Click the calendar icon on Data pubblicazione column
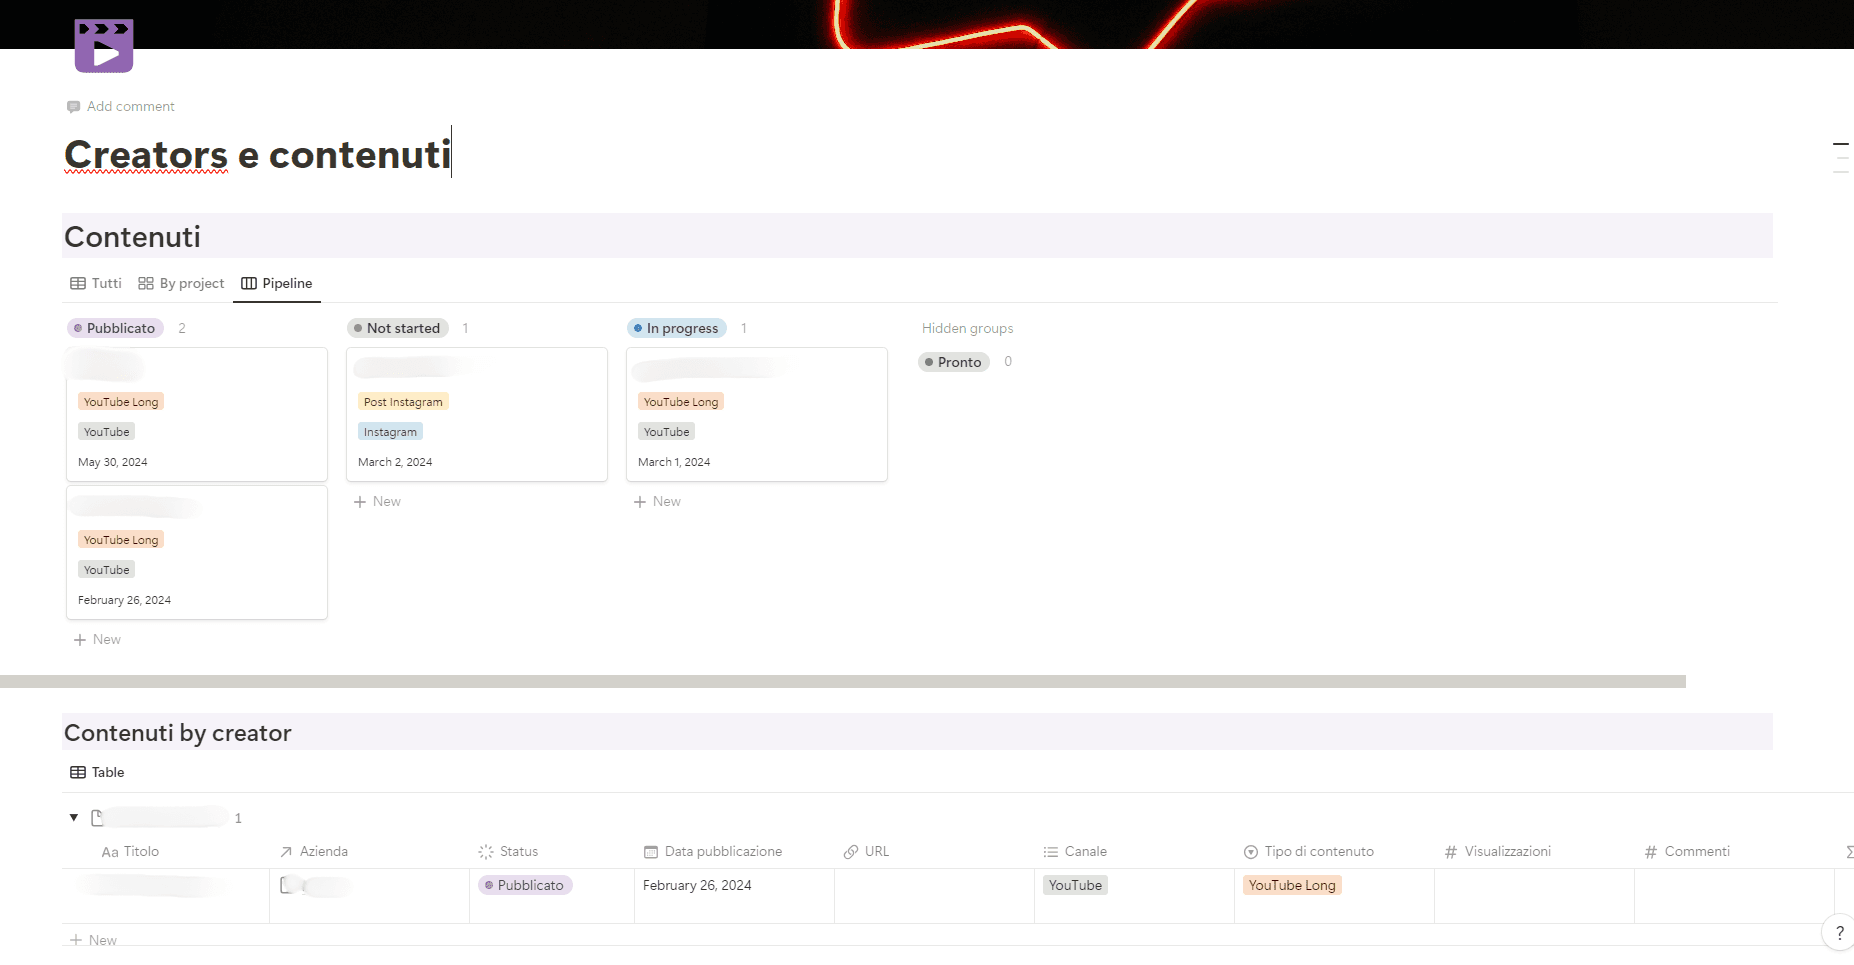 [651, 851]
